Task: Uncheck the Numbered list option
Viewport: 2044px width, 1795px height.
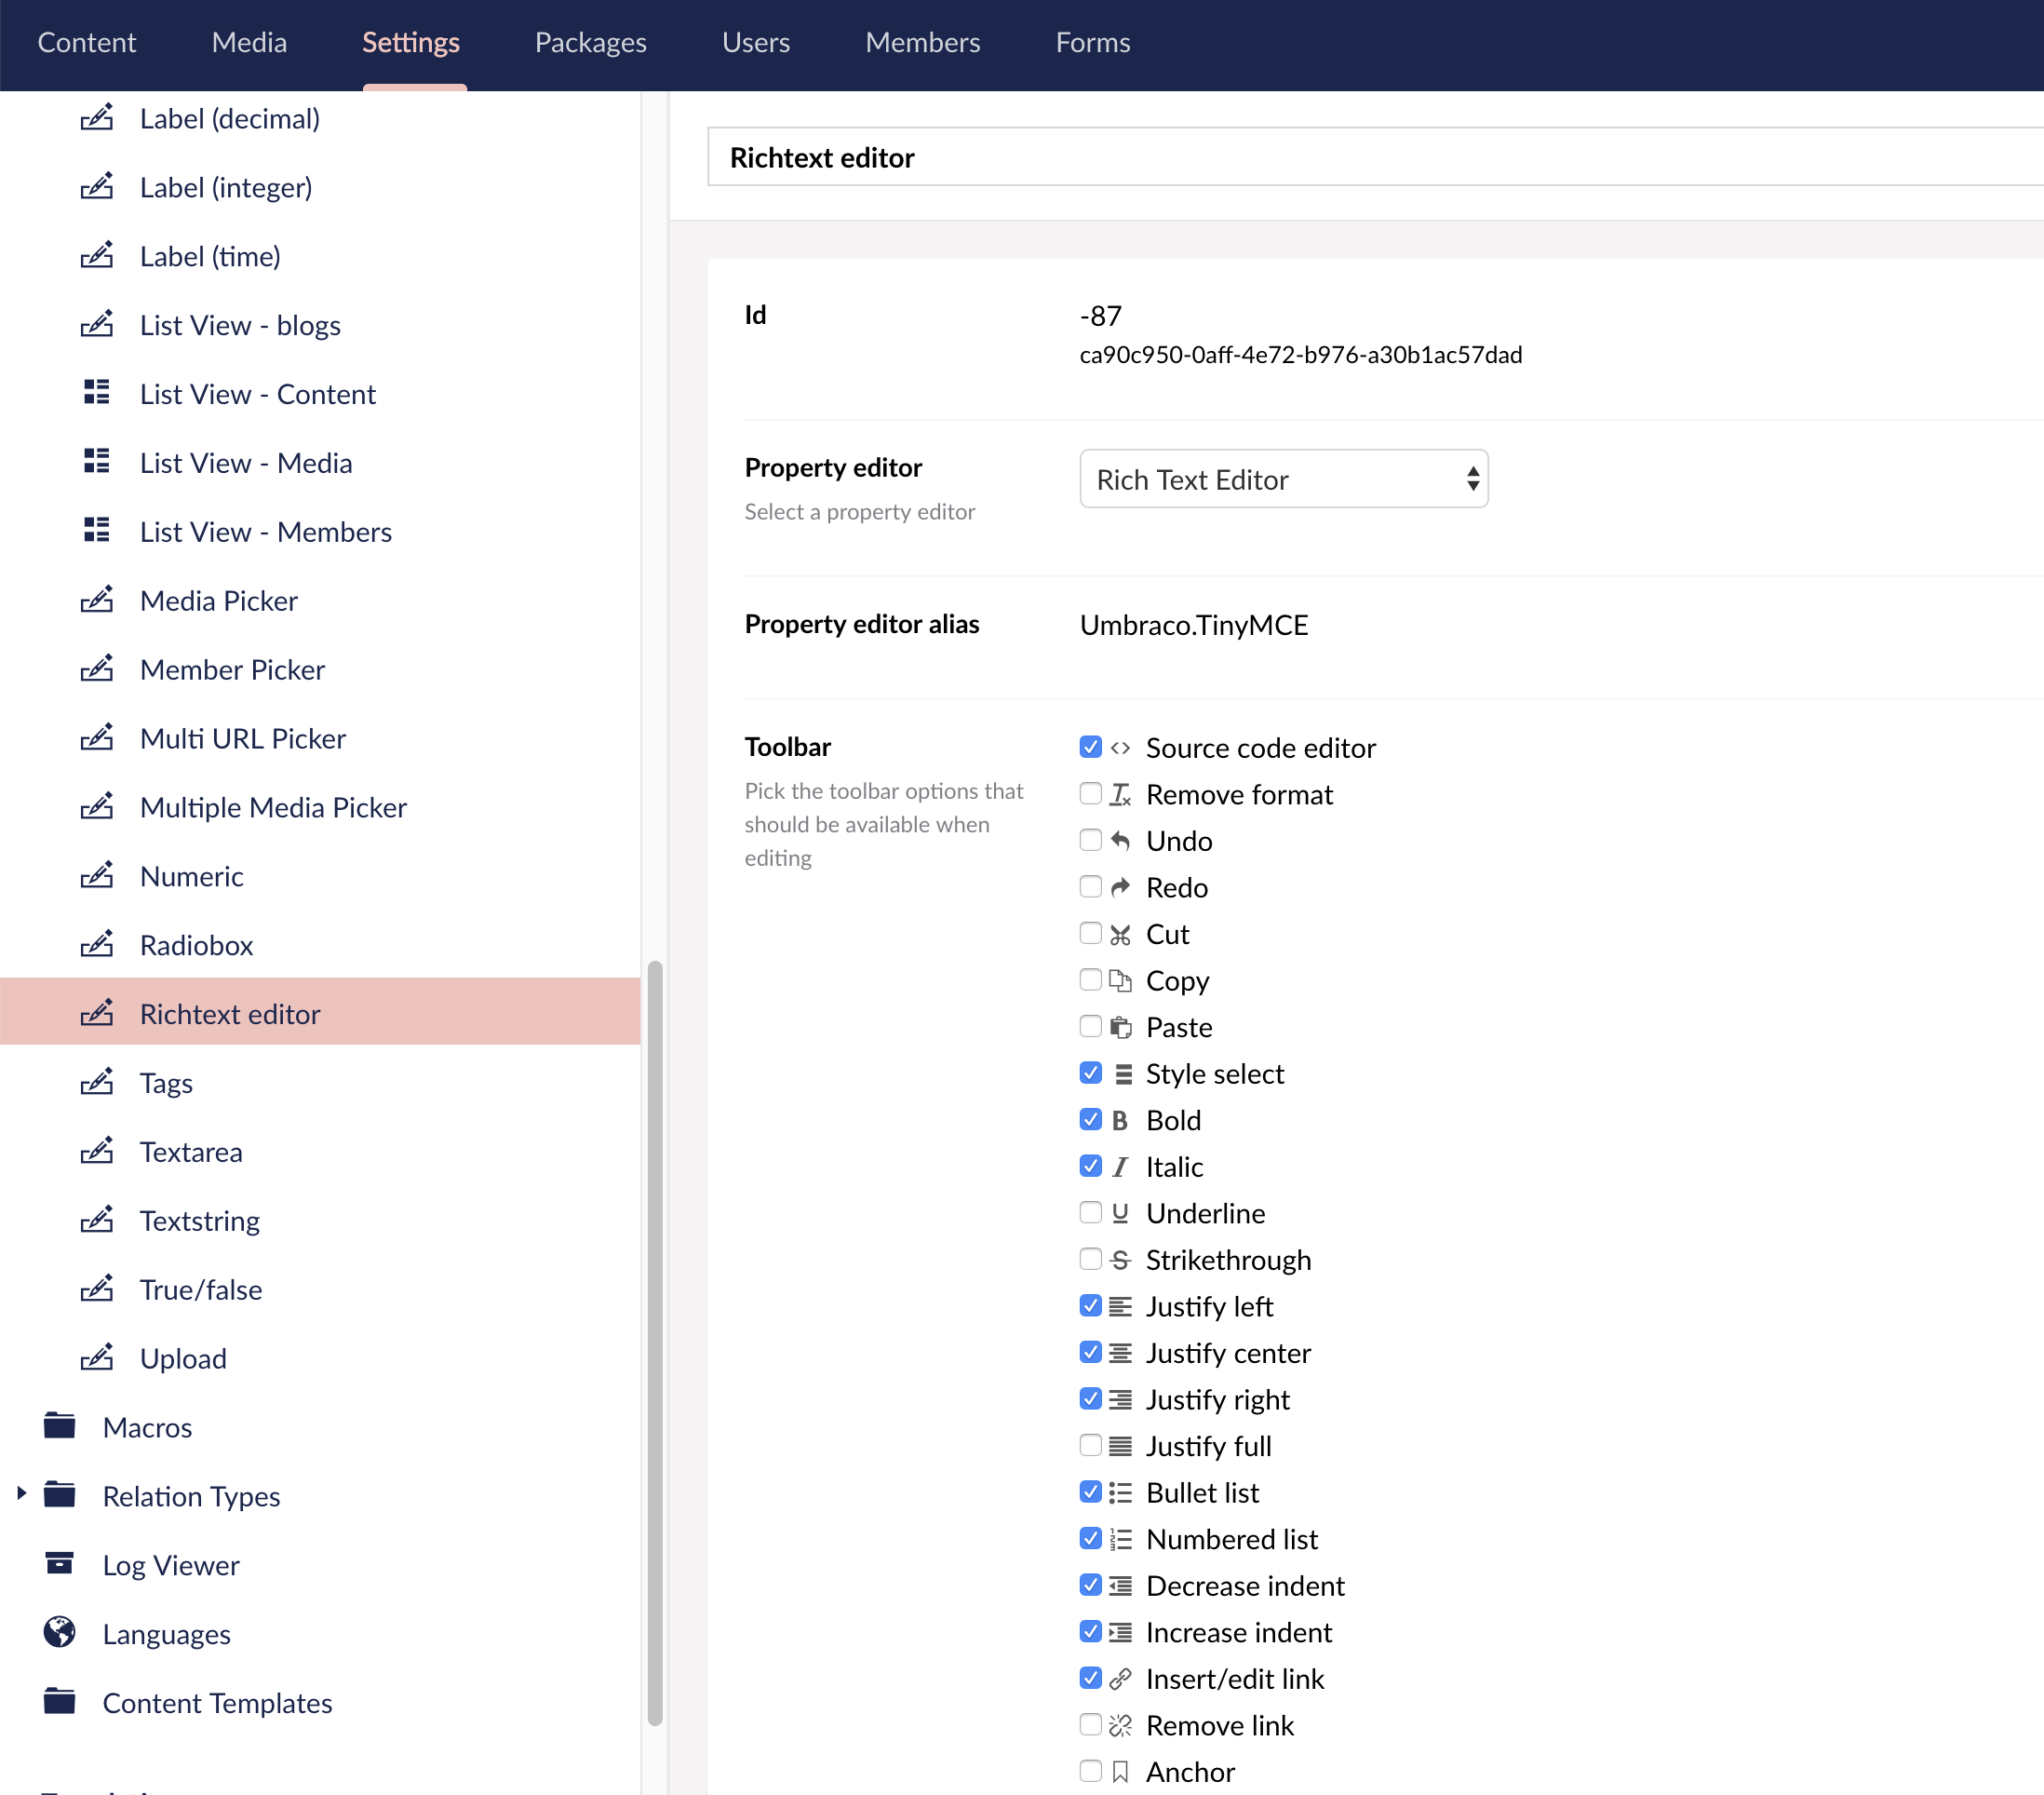Action: 1090,1538
